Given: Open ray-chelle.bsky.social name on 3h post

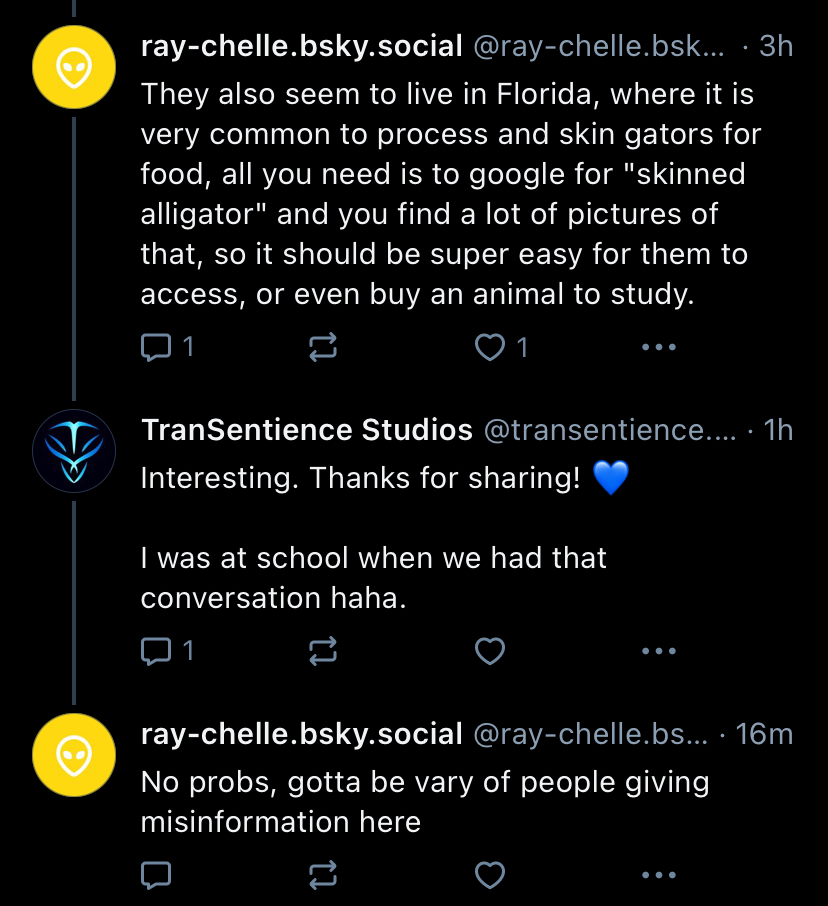Looking at the screenshot, I should tap(302, 46).
